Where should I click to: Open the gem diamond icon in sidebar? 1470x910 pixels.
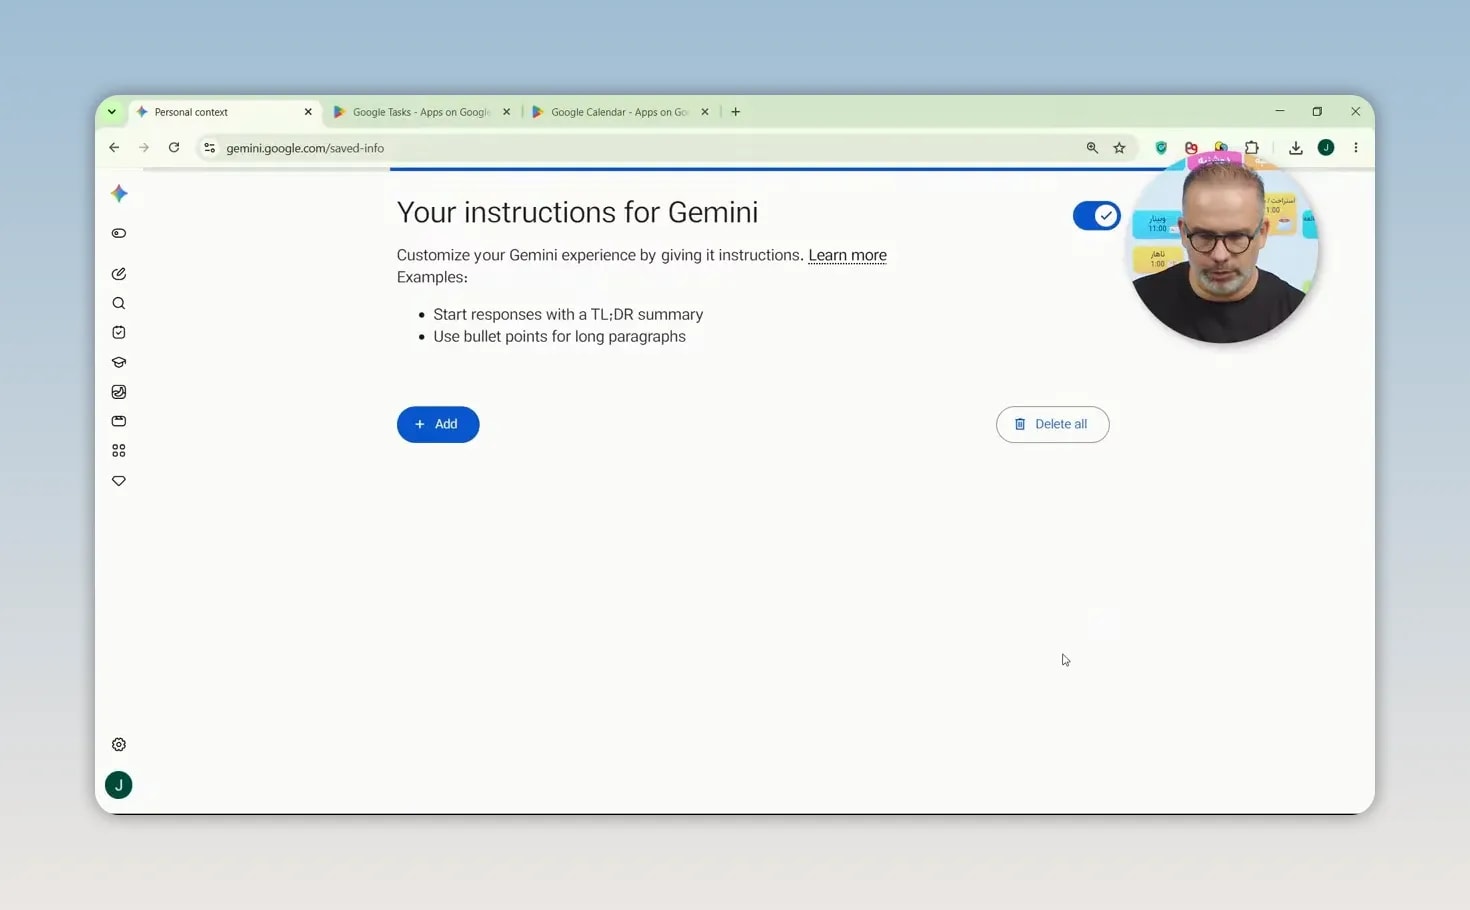pyautogui.click(x=119, y=481)
